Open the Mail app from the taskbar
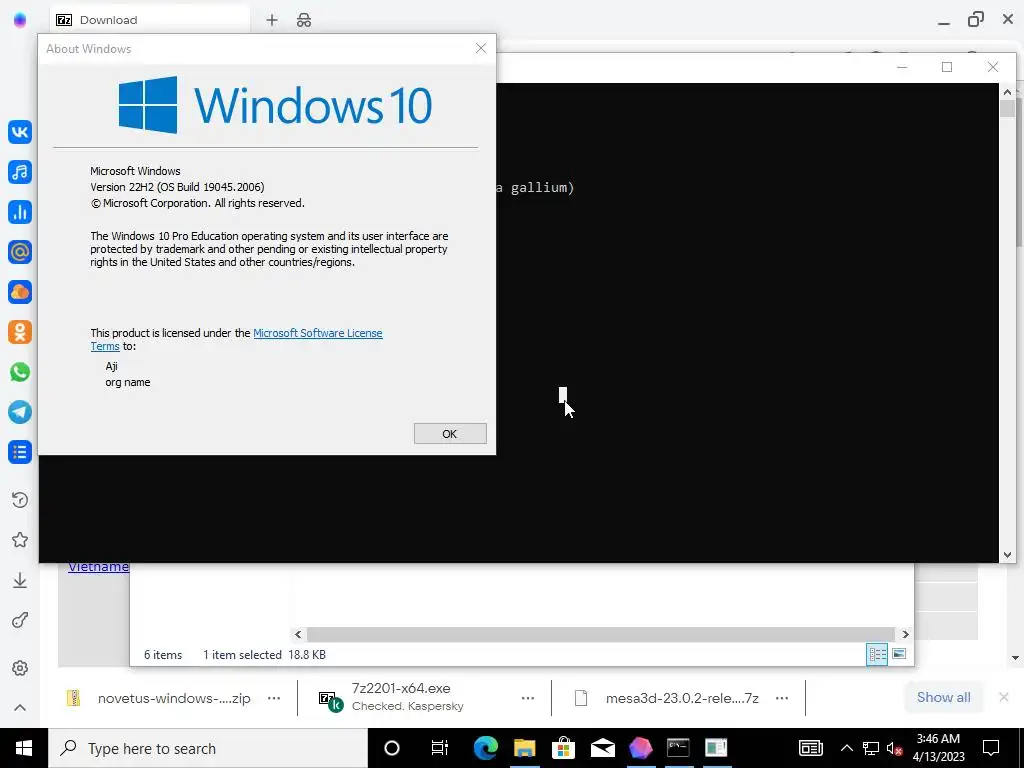The width and height of the screenshot is (1024, 768). pyautogui.click(x=602, y=748)
